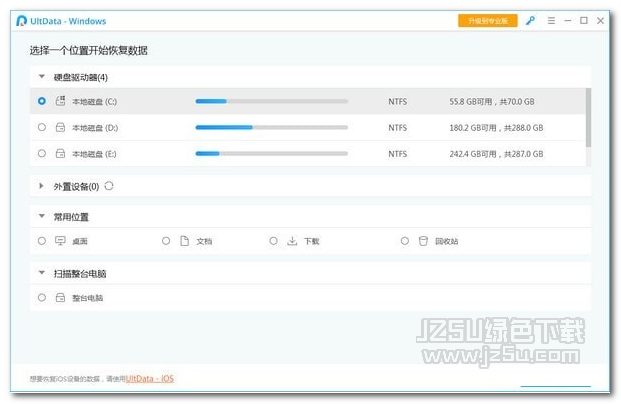This screenshot has width=621, height=404.
Task: Click the downloads arrow icon
Action: click(292, 241)
